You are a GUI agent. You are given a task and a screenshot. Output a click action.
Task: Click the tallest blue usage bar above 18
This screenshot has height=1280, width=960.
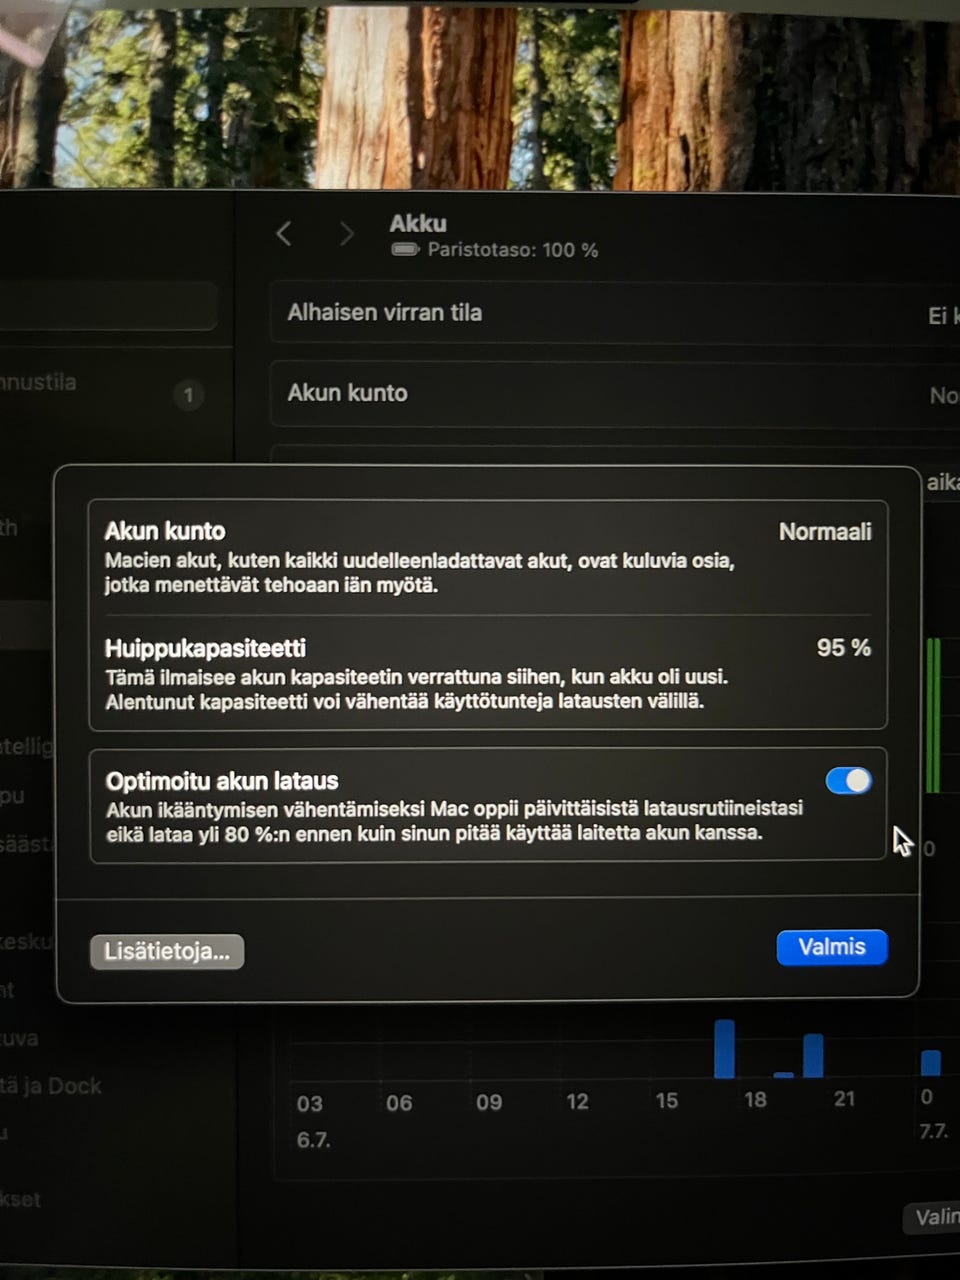pos(724,1048)
